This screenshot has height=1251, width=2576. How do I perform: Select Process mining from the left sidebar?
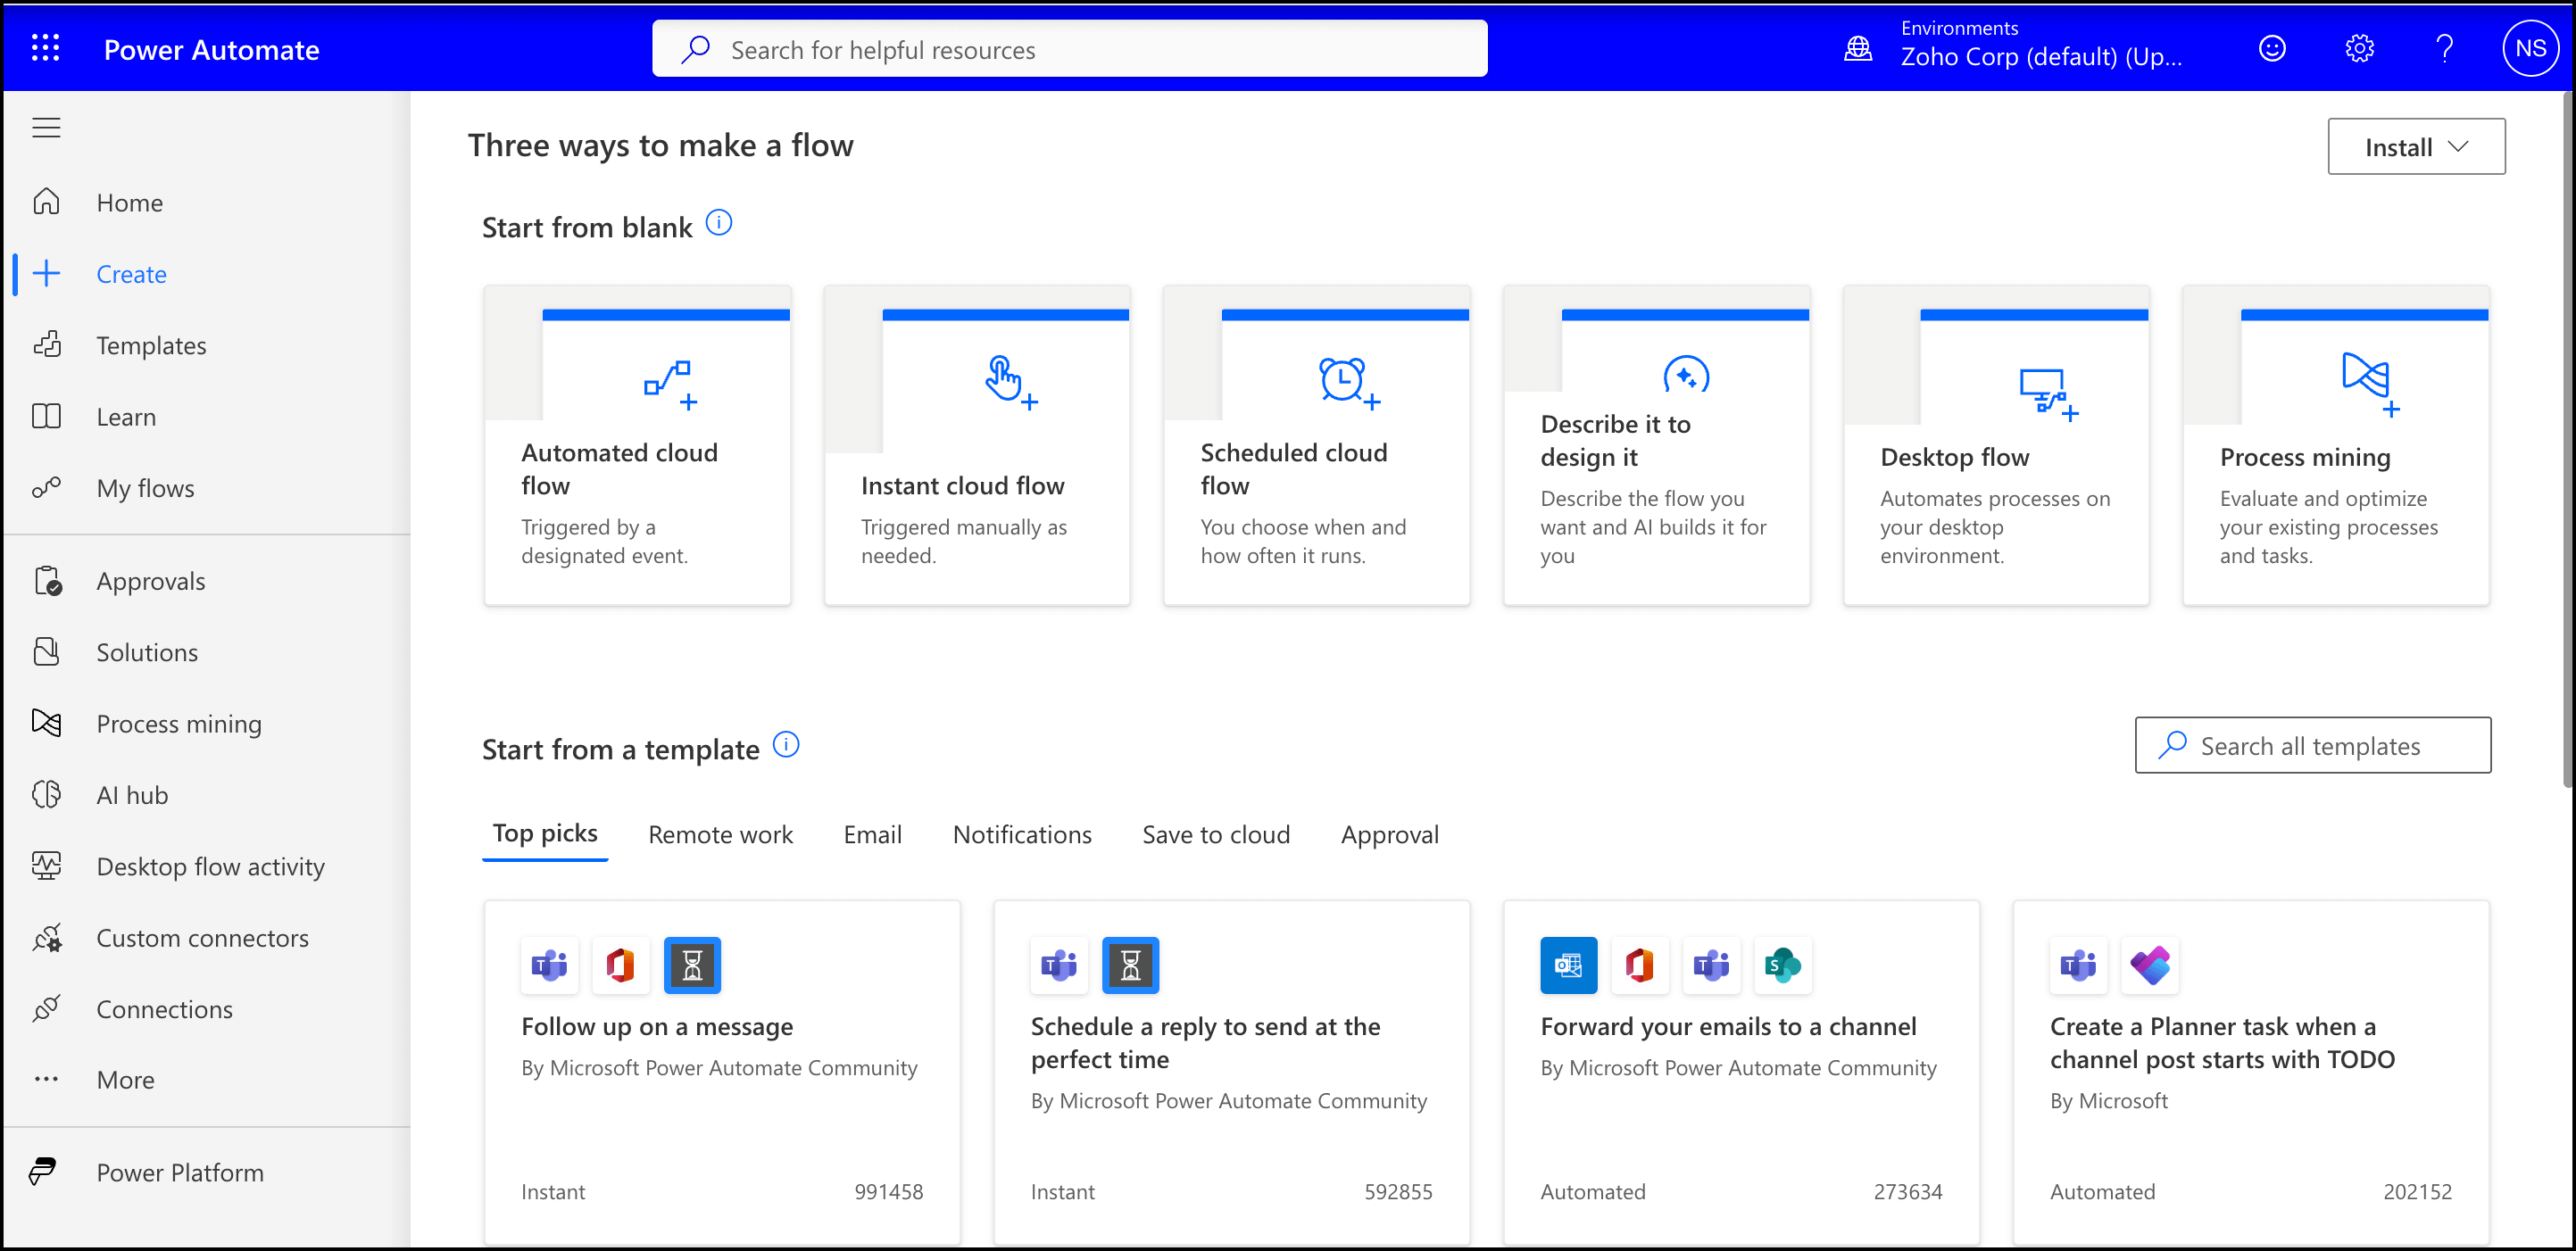(x=178, y=723)
